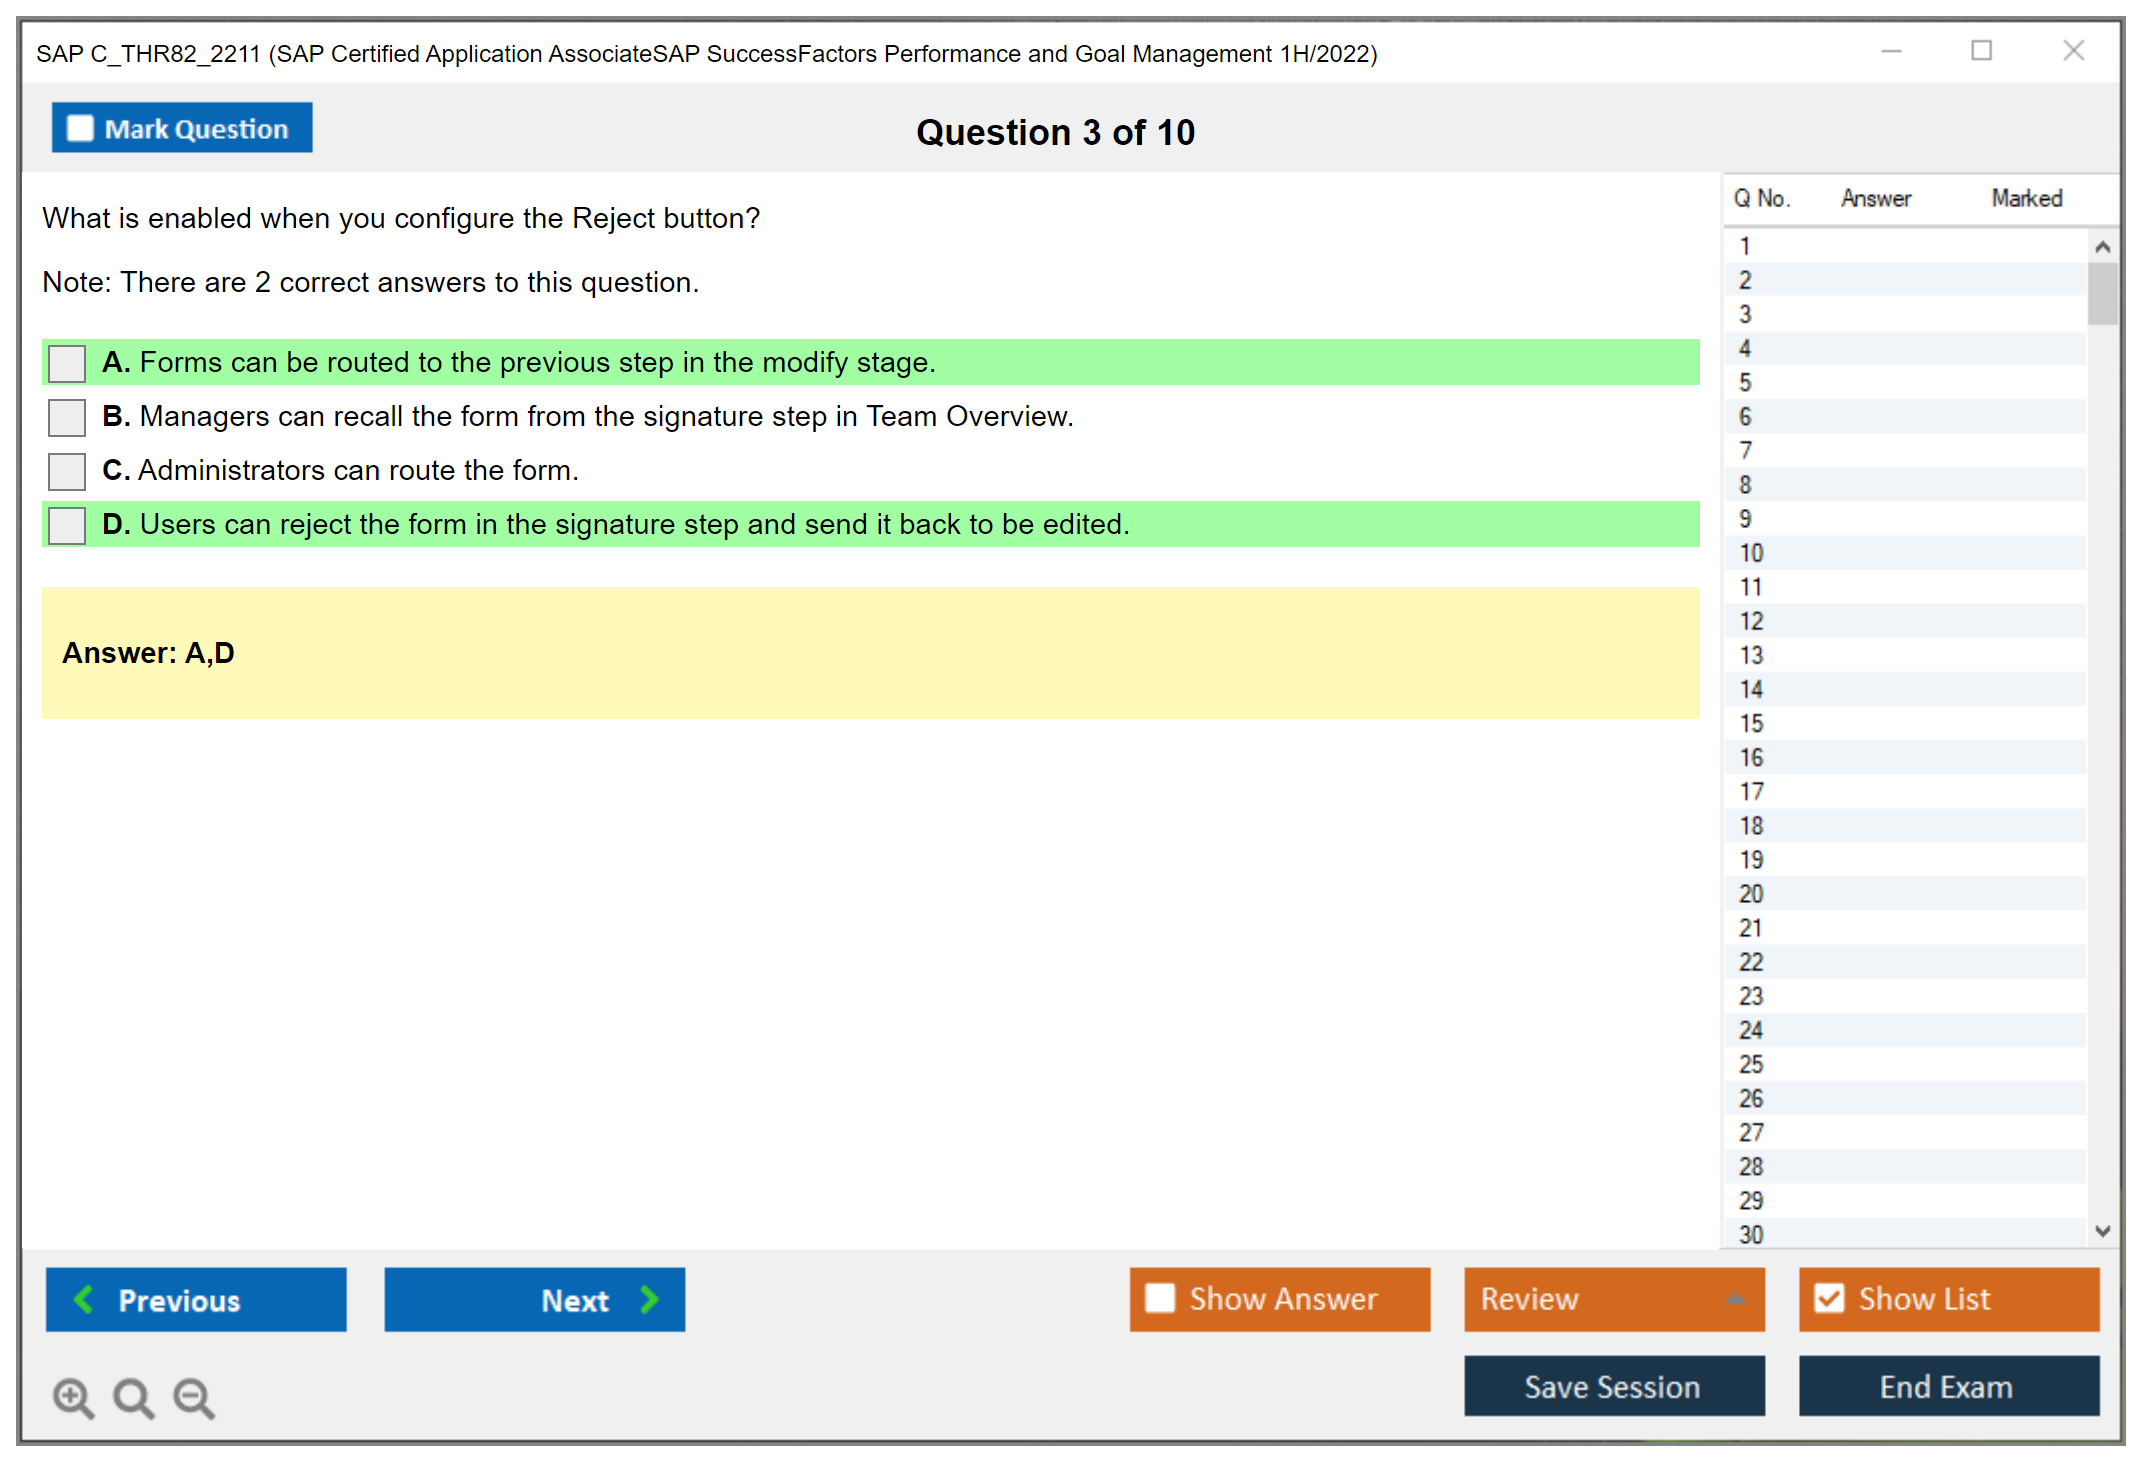Enable the Show Answer checkbox
2150x1470 pixels.
click(1160, 1298)
